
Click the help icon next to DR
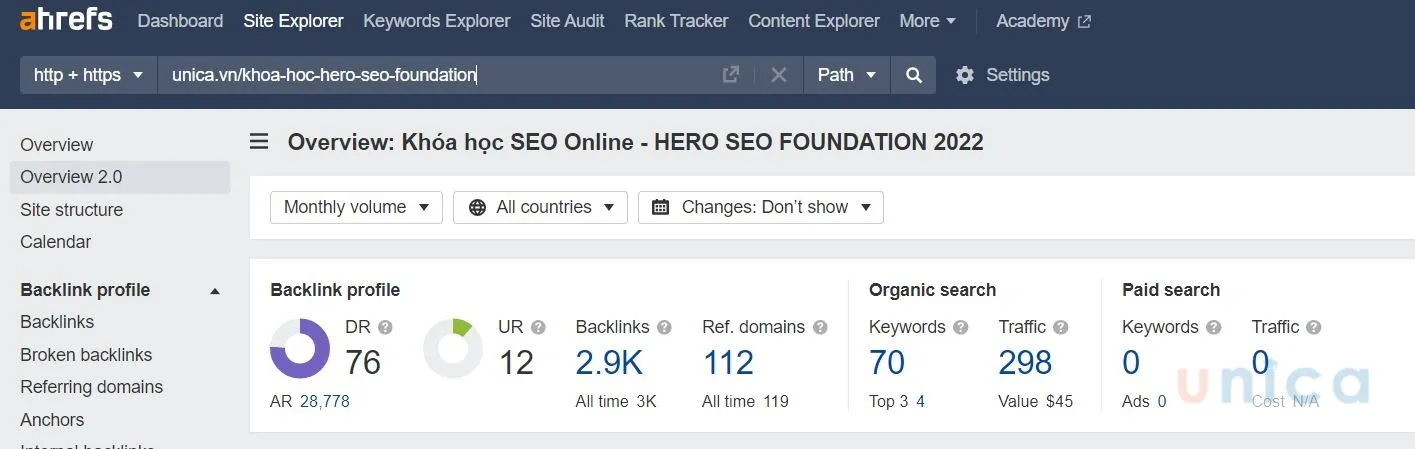tap(385, 327)
